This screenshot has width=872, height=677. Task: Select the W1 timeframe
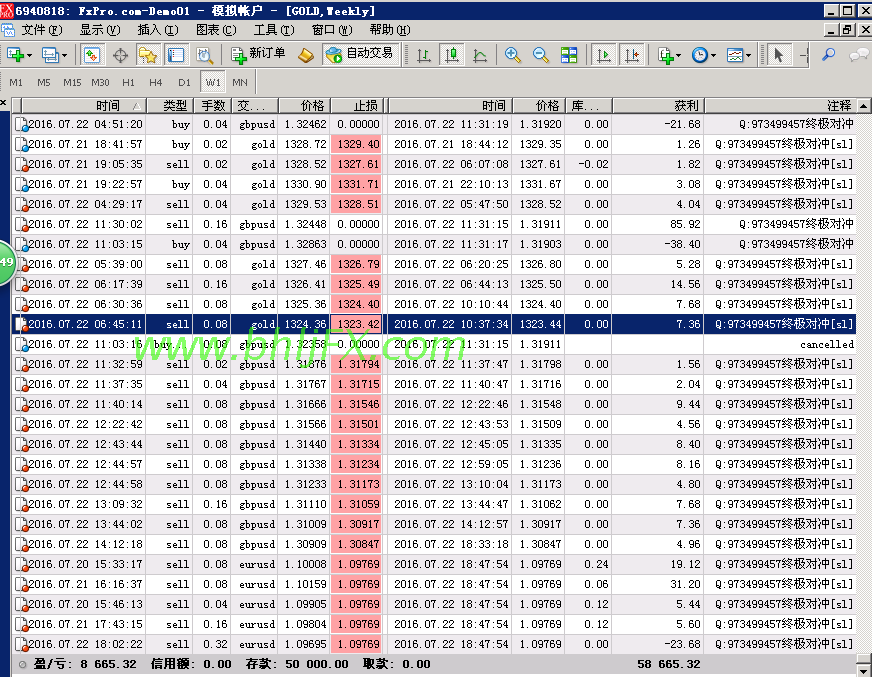(212, 82)
